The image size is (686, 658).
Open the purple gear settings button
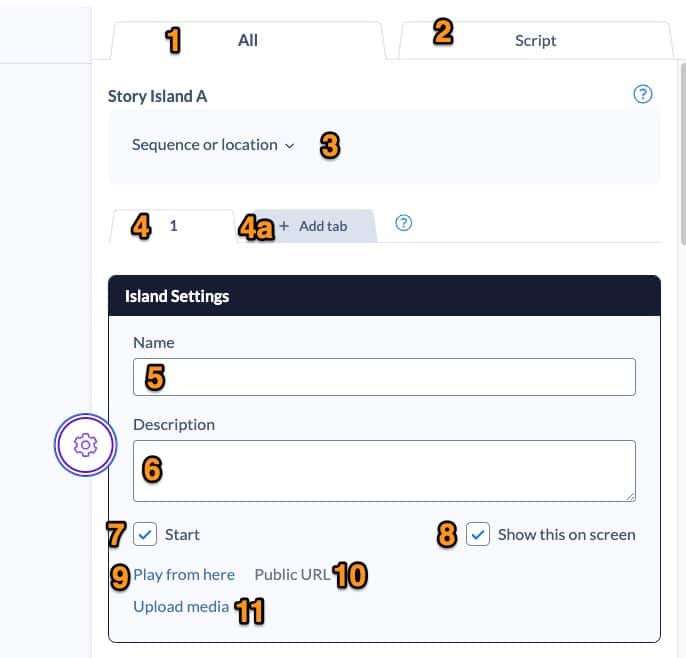coord(86,444)
